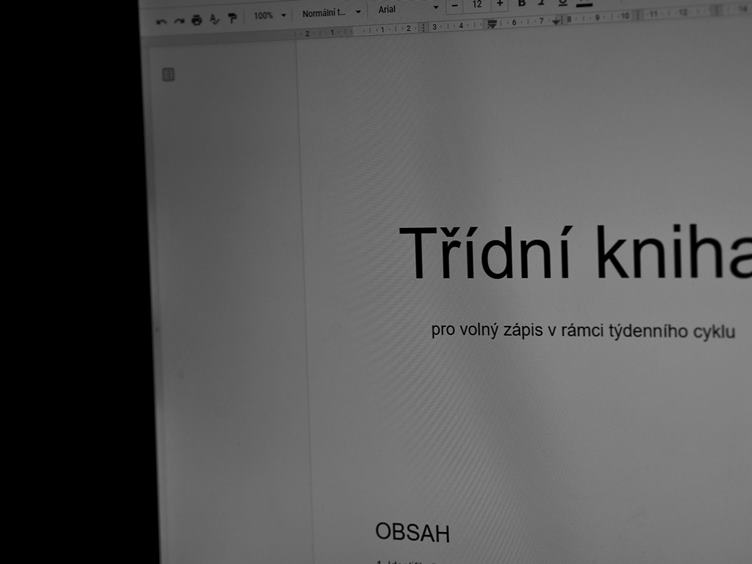
Task: Show the document outline panel
Action: 168,75
